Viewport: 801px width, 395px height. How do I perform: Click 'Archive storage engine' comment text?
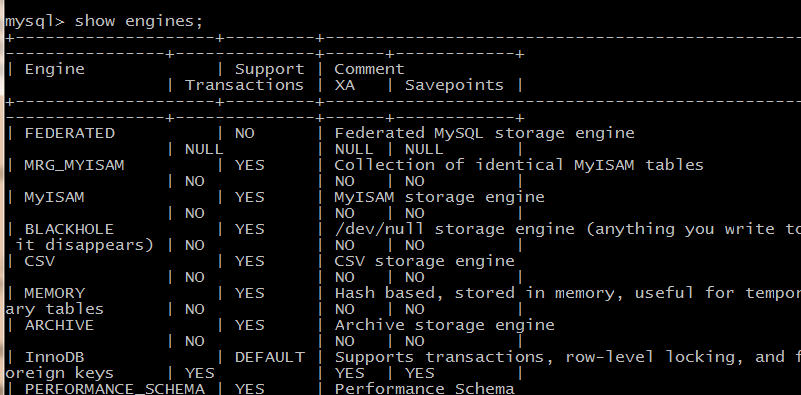444,326
